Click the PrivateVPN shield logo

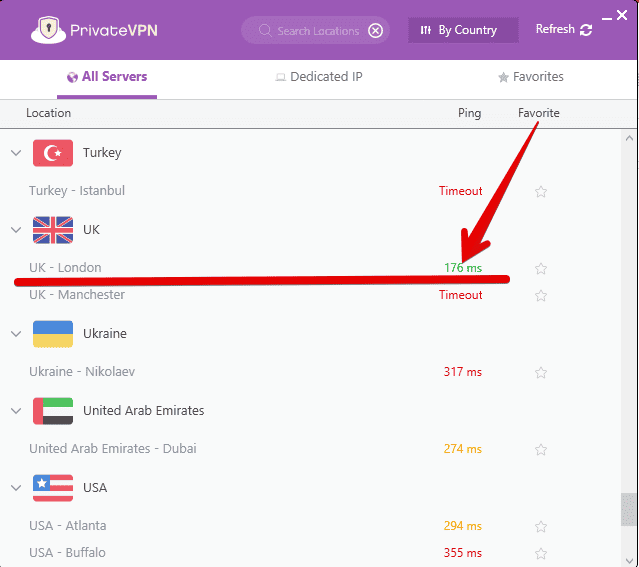point(48,30)
